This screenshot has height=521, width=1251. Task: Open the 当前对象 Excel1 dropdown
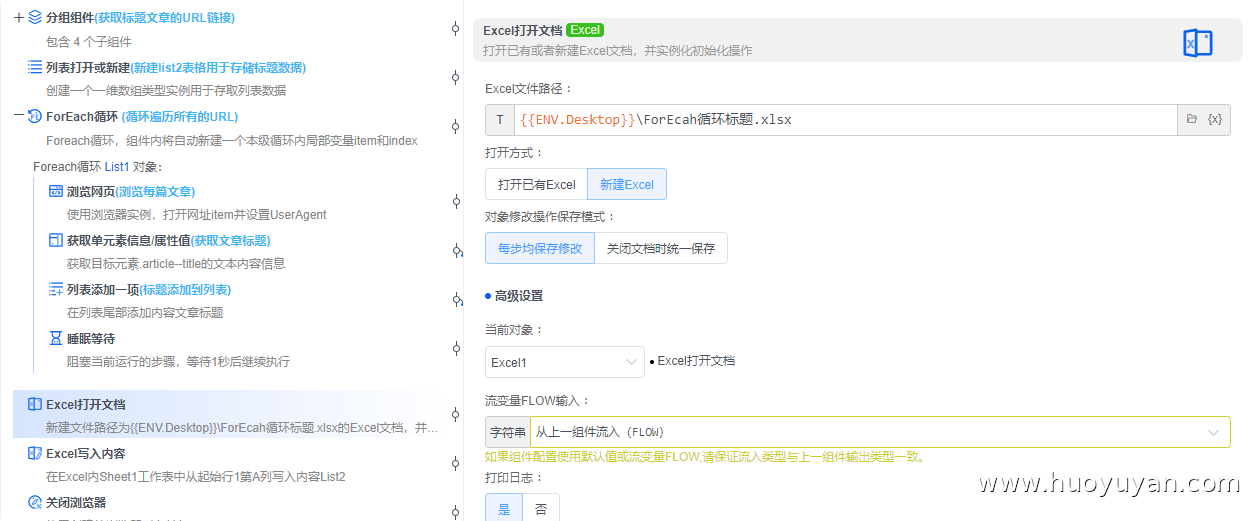pos(565,362)
